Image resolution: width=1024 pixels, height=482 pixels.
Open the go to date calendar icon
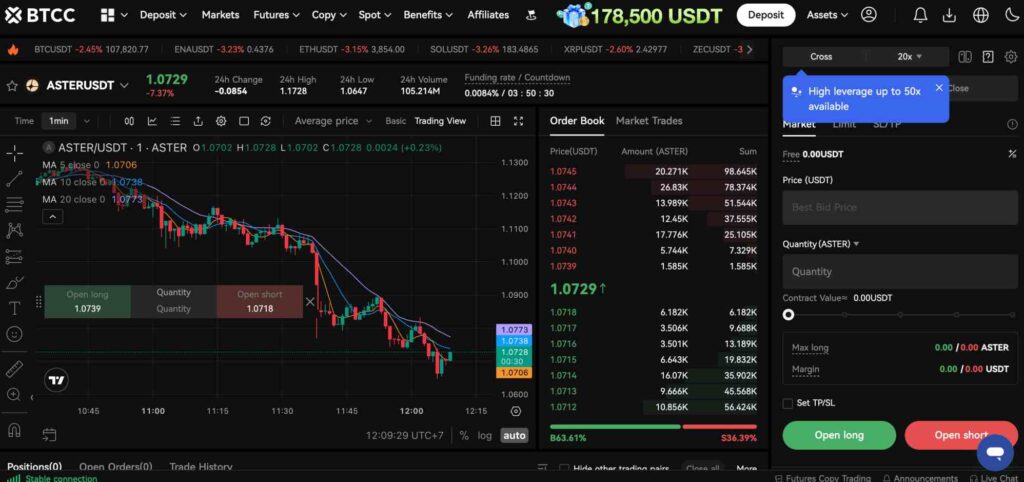pyautogui.click(x=49, y=434)
